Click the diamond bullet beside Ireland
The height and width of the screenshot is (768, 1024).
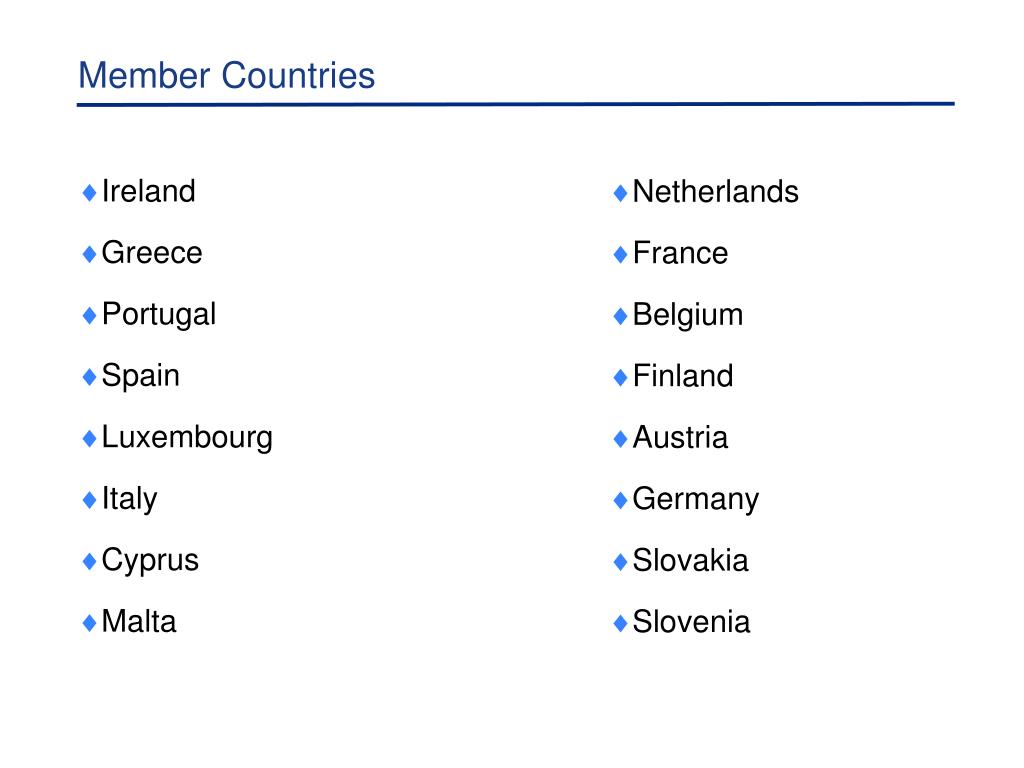(x=89, y=193)
